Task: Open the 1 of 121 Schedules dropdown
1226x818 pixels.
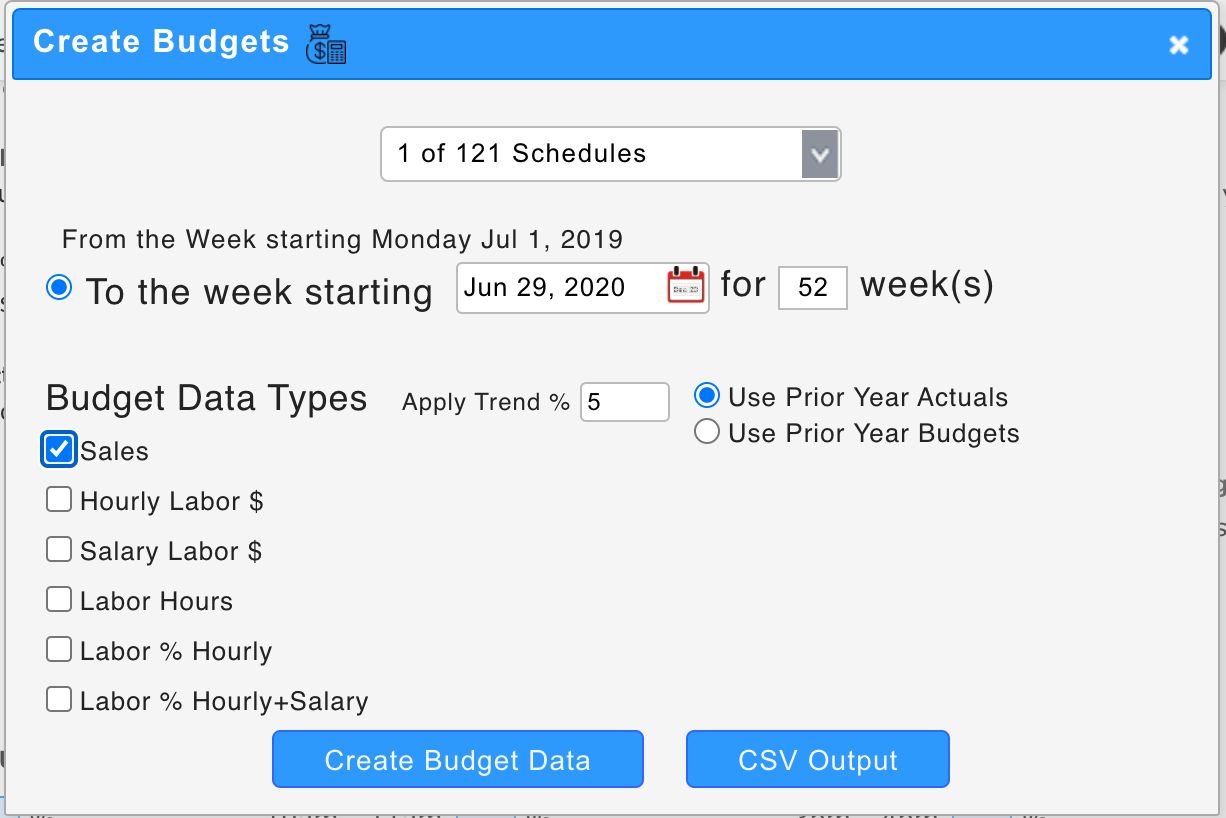Action: coord(590,154)
